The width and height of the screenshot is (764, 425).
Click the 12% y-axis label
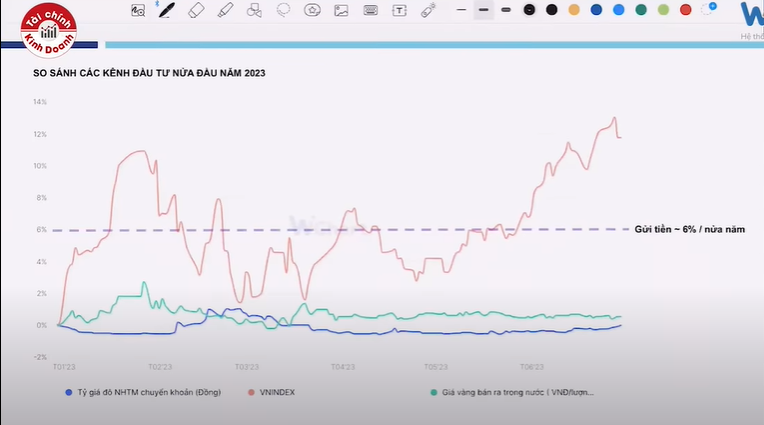tap(40, 134)
